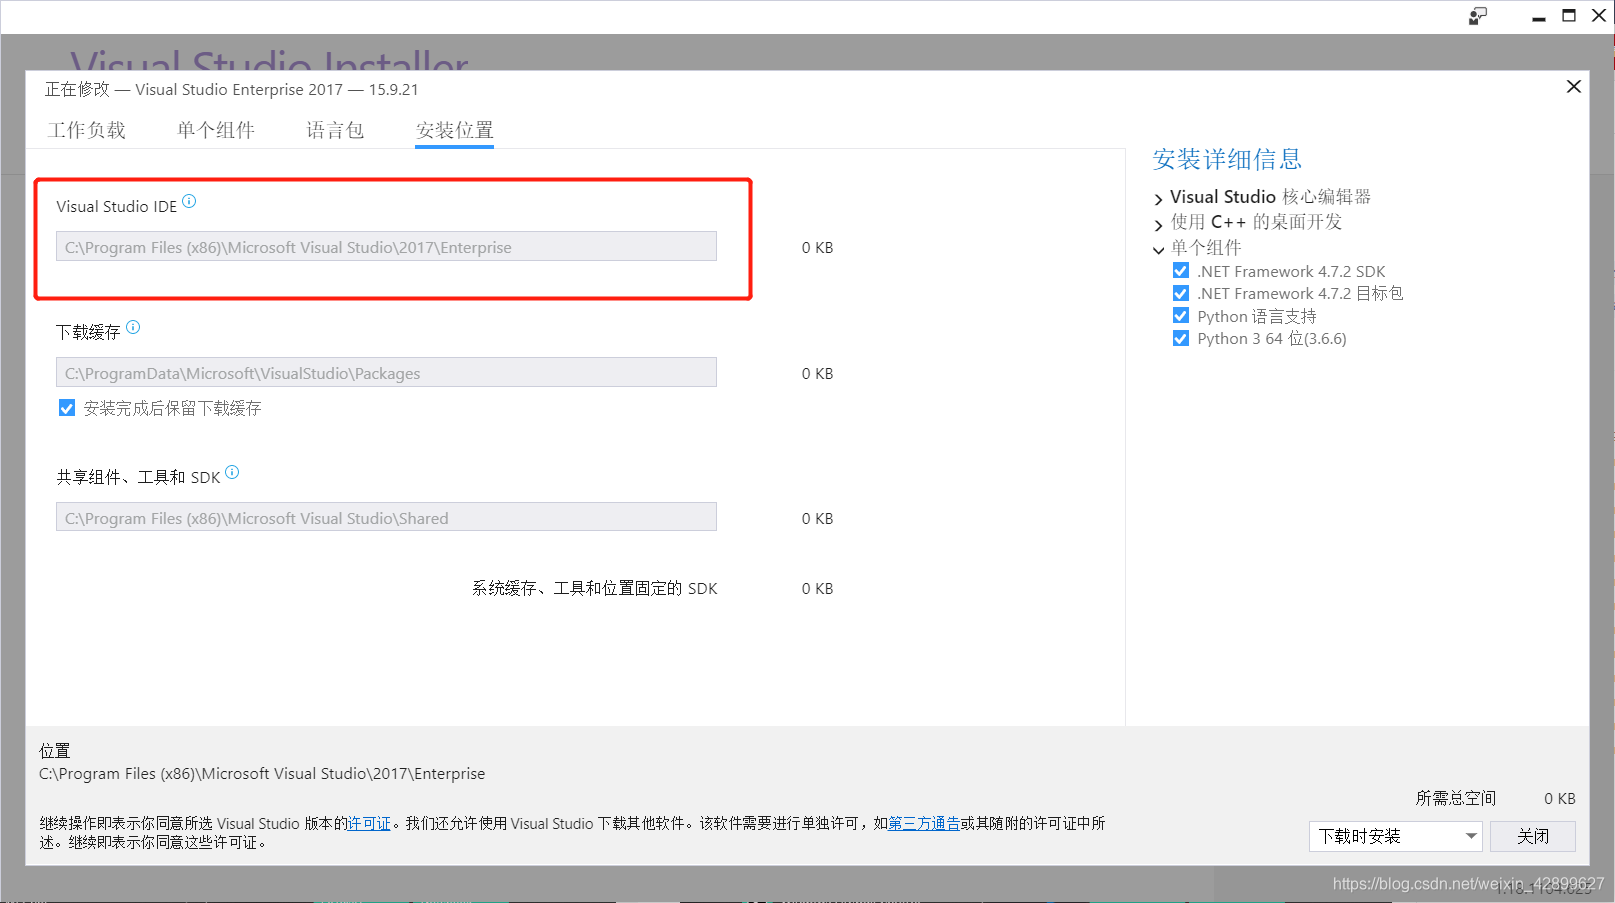Switch to the 语言包 tab

[335, 130]
